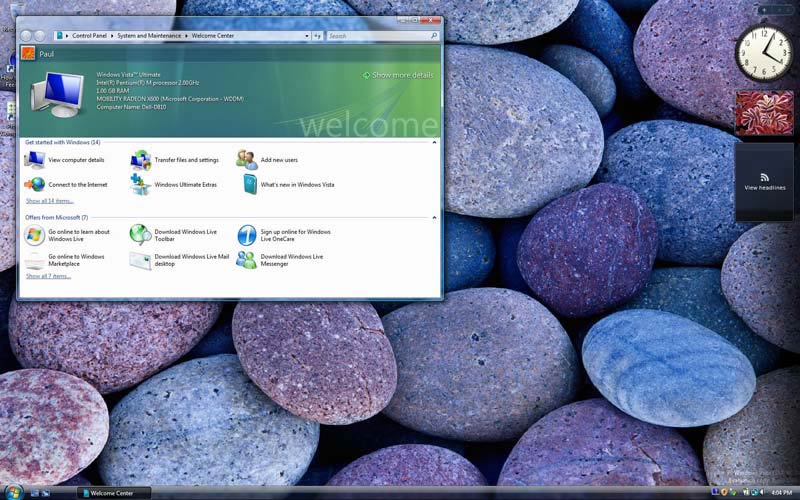Click Show all 14 items link
This screenshot has width=800, height=500.
tap(49, 201)
